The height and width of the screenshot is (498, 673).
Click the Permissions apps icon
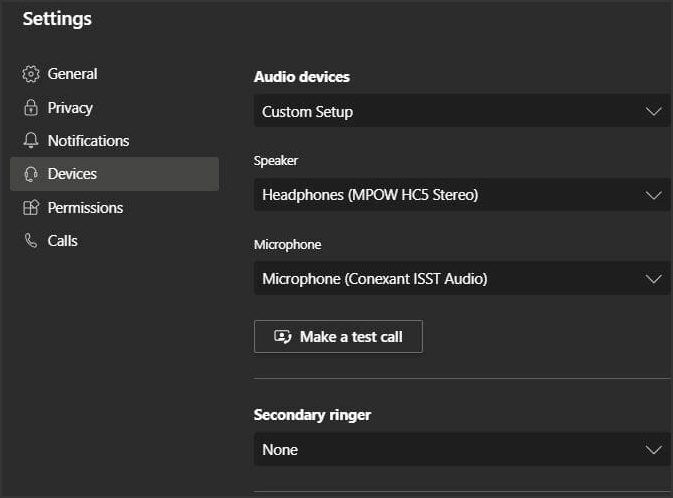[x=31, y=207]
